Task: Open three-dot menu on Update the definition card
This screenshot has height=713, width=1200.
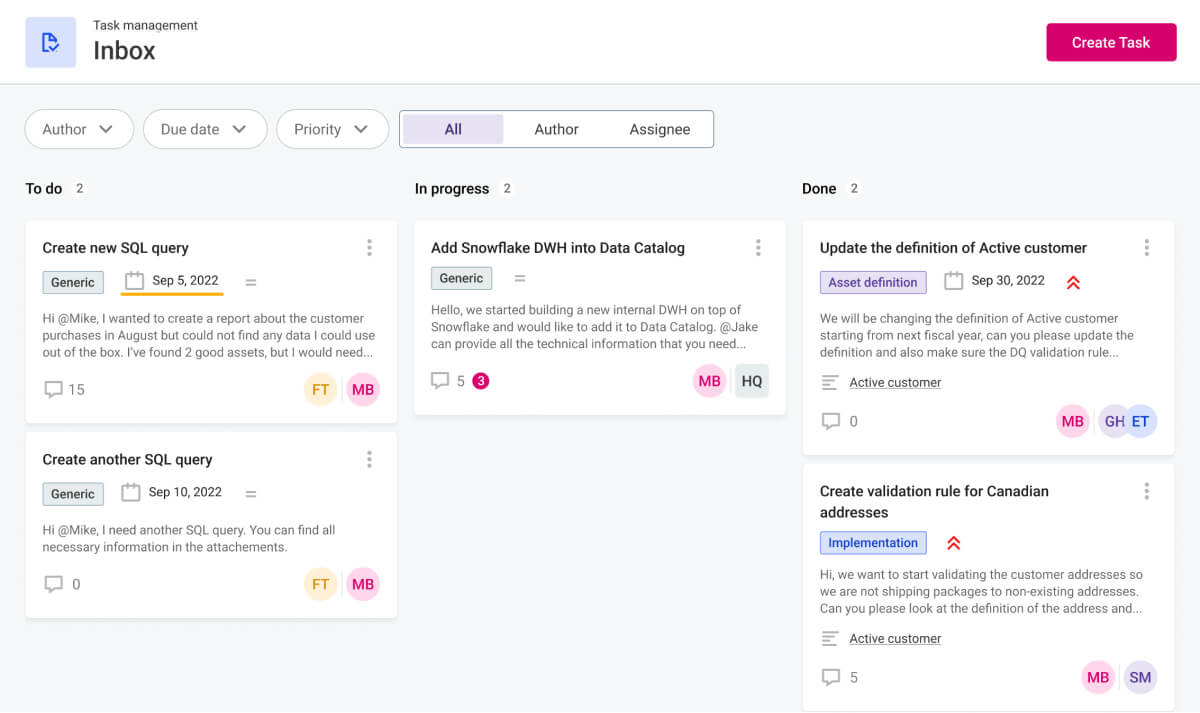Action: click(1146, 248)
